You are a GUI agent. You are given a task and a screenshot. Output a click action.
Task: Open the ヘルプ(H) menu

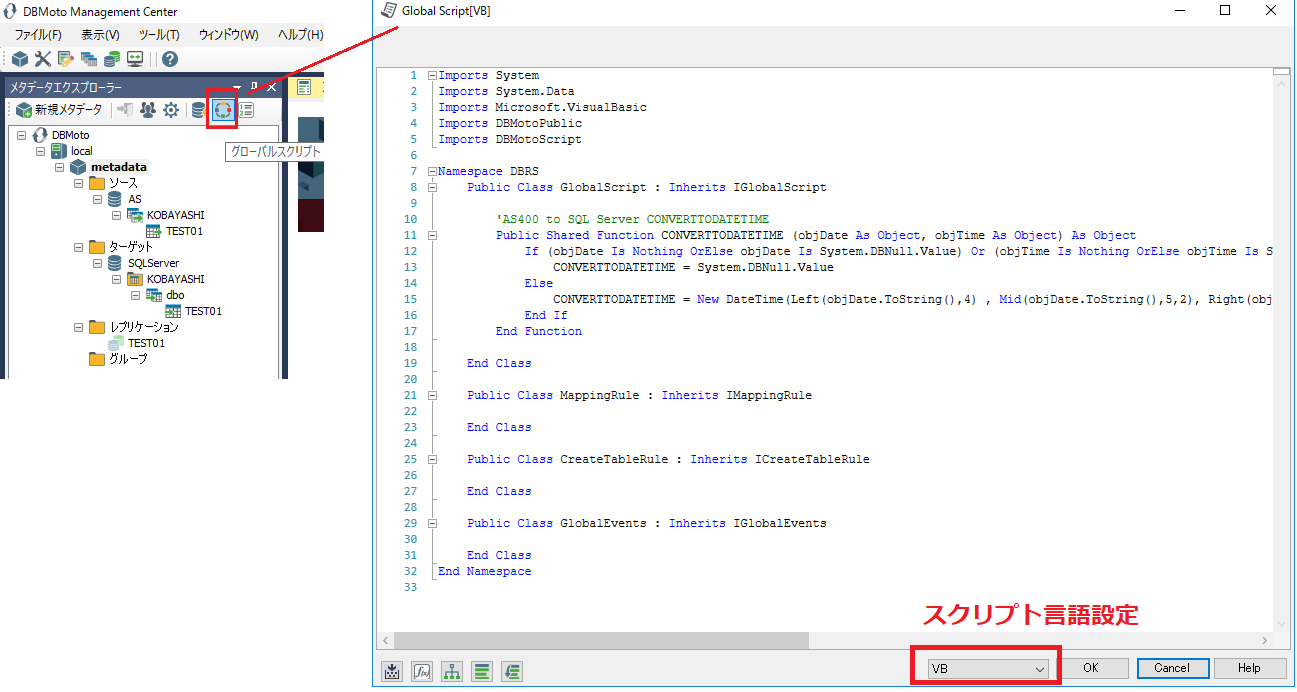click(x=300, y=34)
